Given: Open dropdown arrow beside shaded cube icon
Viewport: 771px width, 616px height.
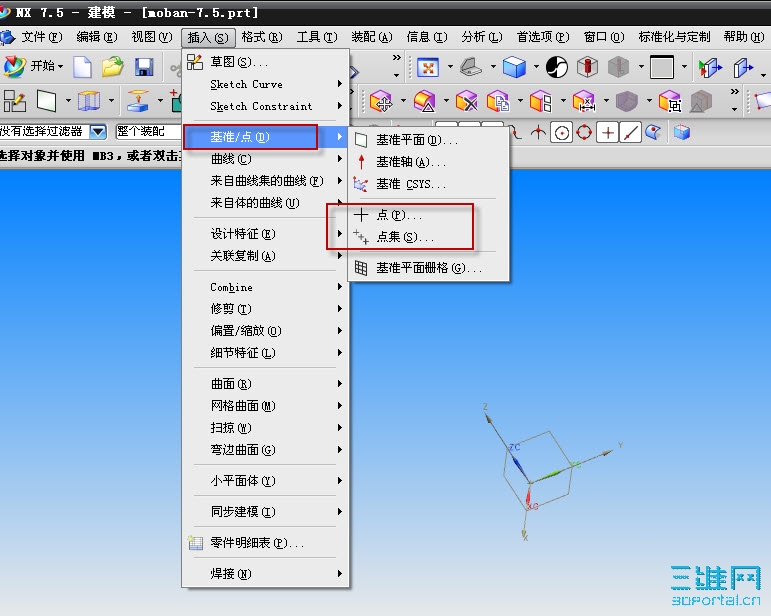Looking at the screenshot, I should [x=536, y=67].
